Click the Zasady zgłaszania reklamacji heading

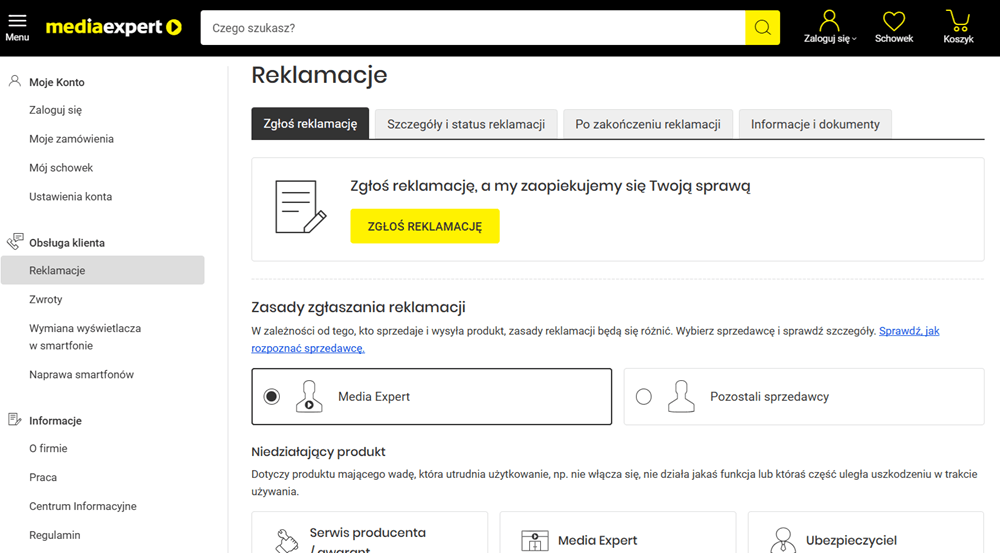click(x=358, y=307)
